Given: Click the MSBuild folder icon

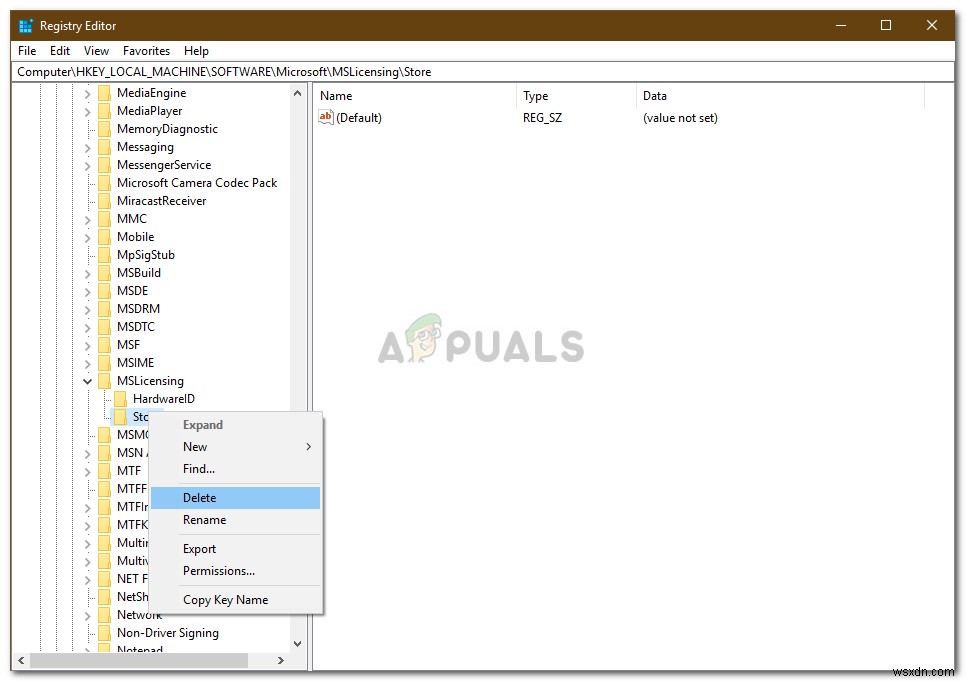Looking at the screenshot, I should (105, 273).
